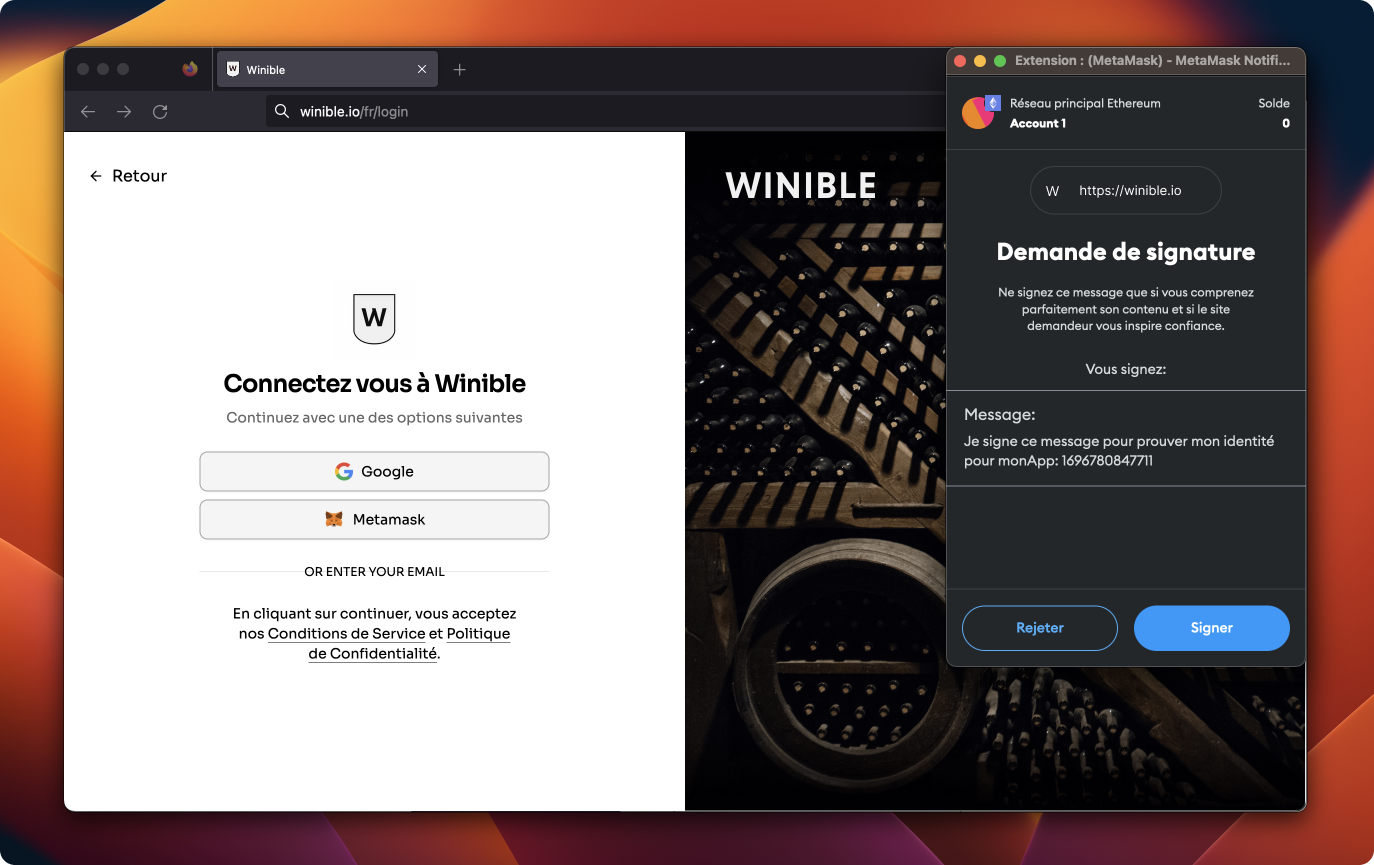Click the MetaMask account avatar icon
The height and width of the screenshot is (865, 1374).
[976, 113]
